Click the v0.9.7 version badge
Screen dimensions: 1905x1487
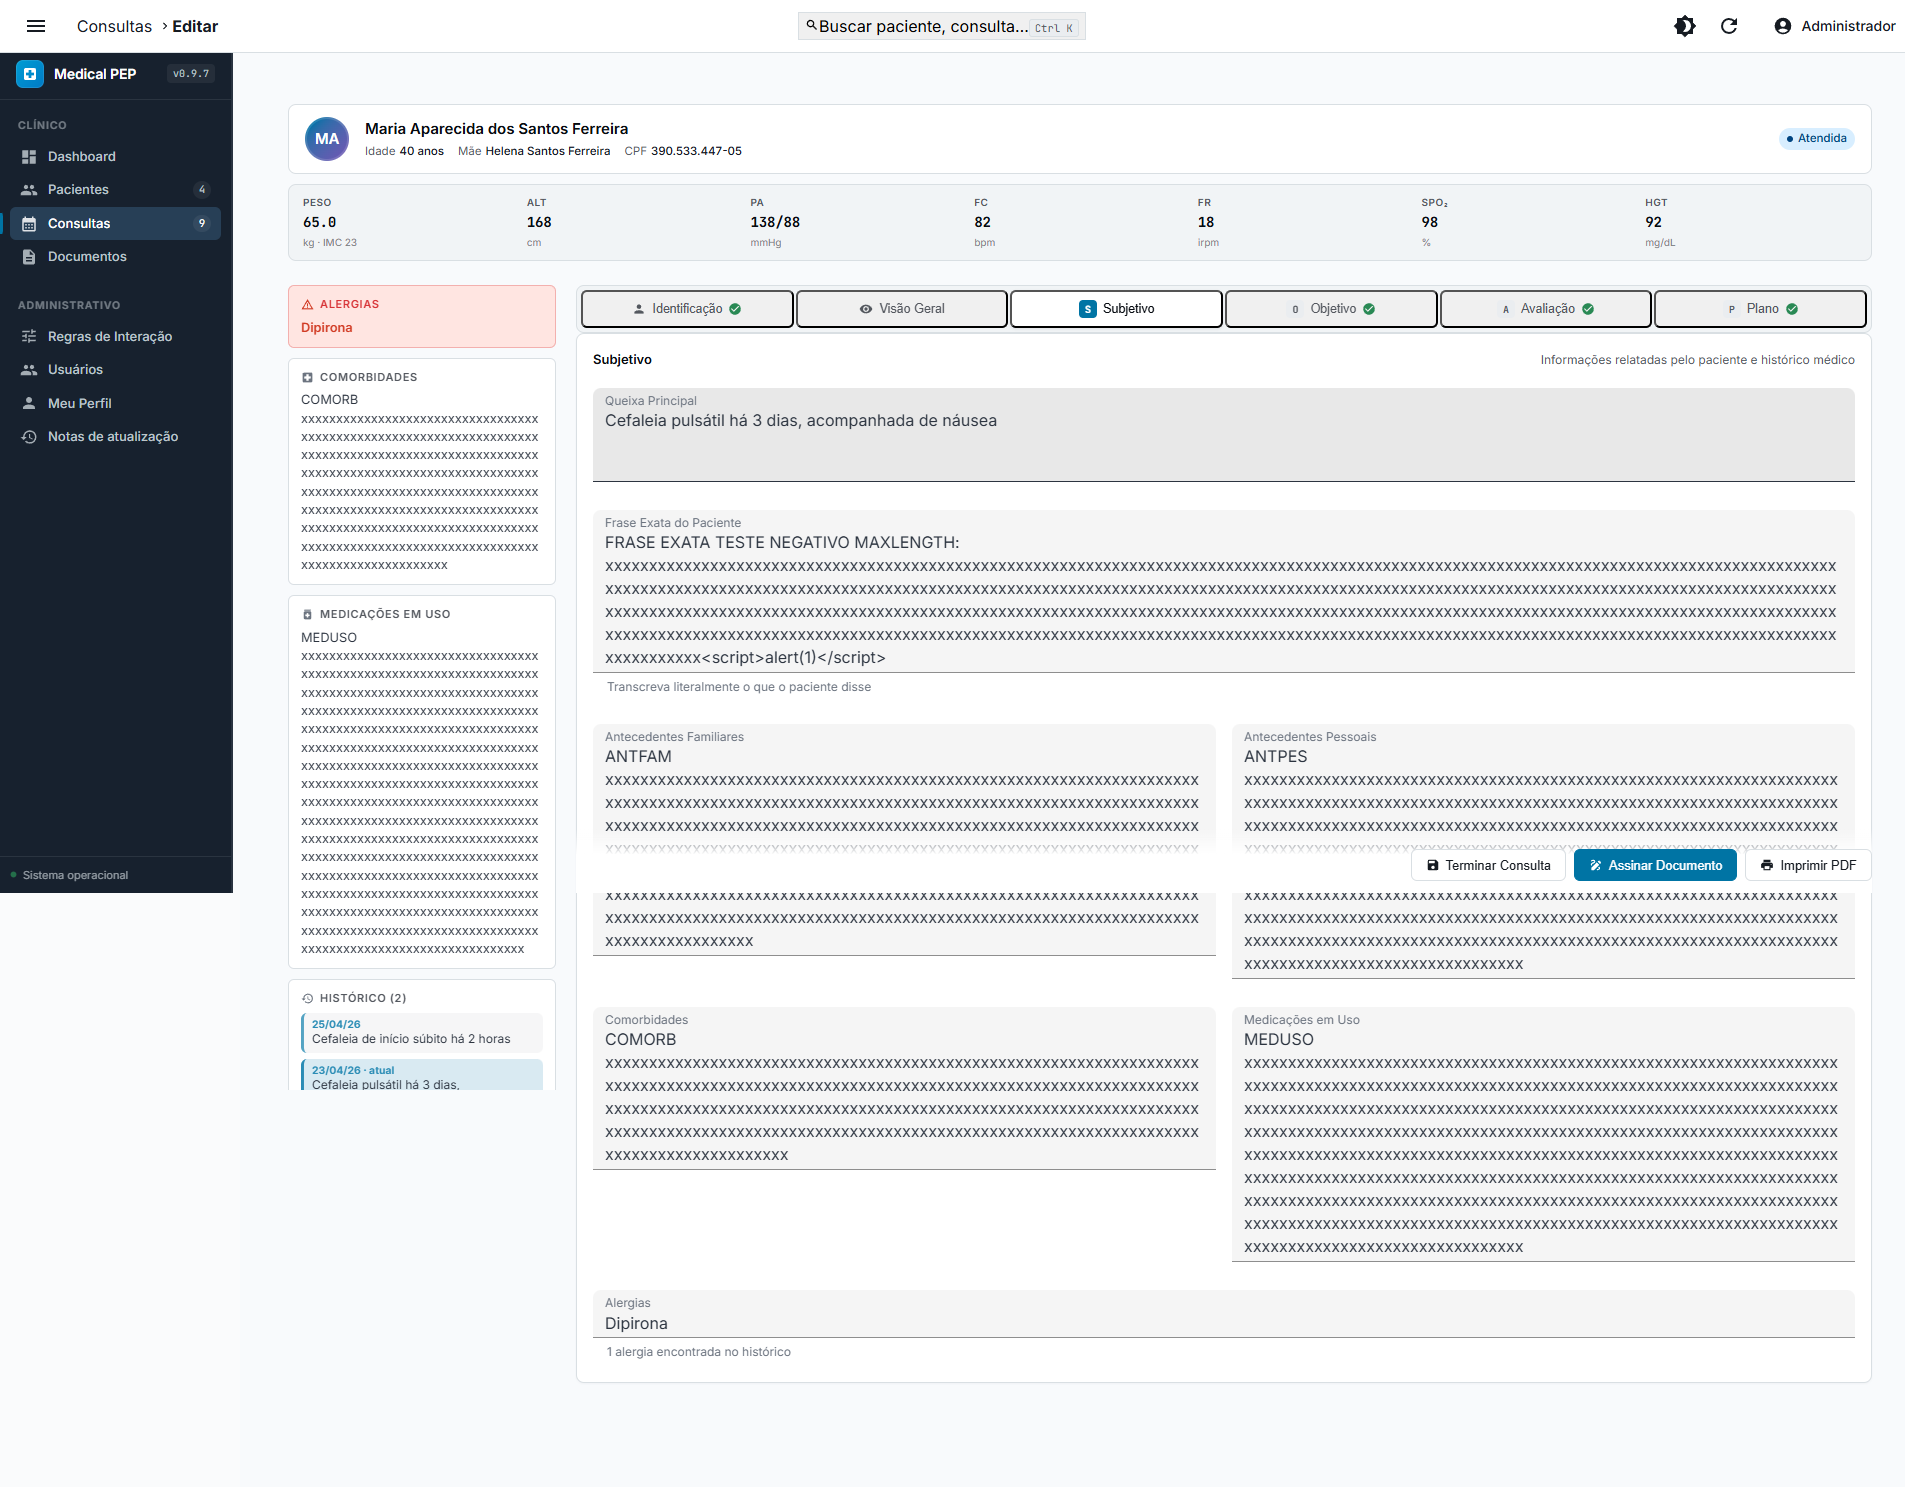pyautogui.click(x=191, y=74)
